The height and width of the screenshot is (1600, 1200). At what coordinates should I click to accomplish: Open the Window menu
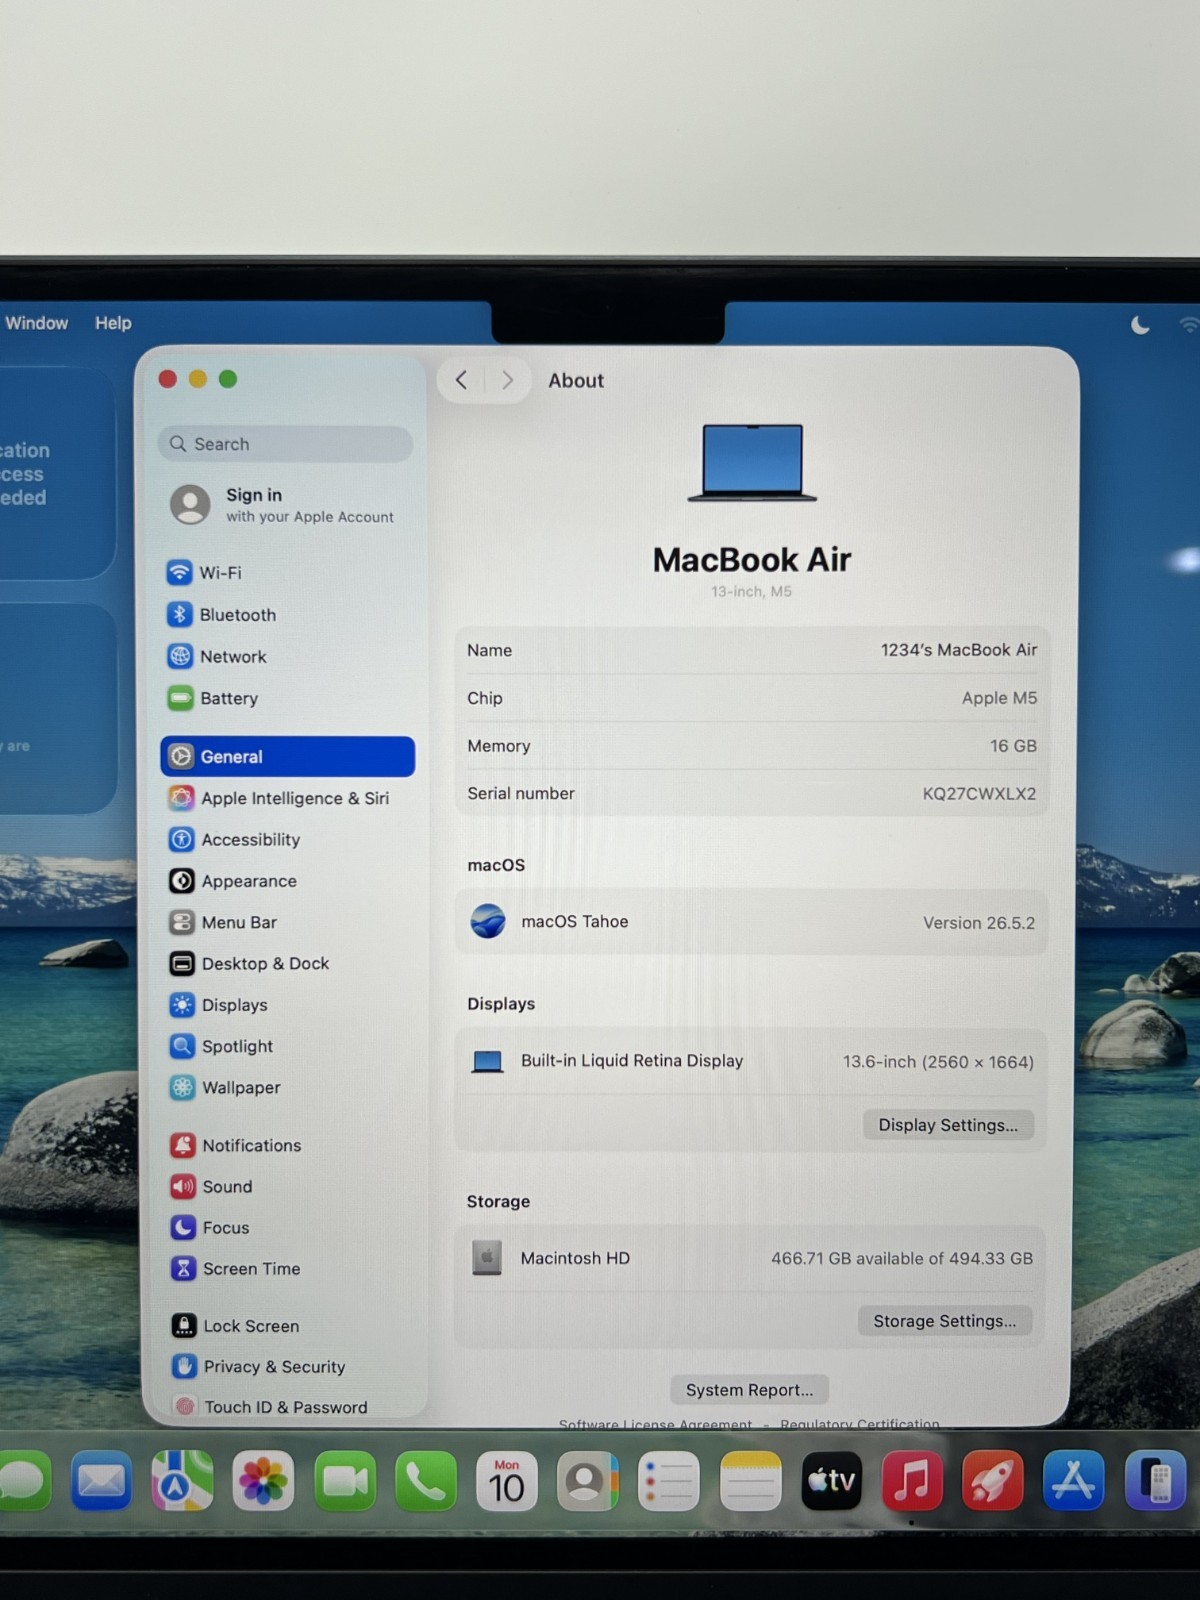pyautogui.click(x=37, y=323)
